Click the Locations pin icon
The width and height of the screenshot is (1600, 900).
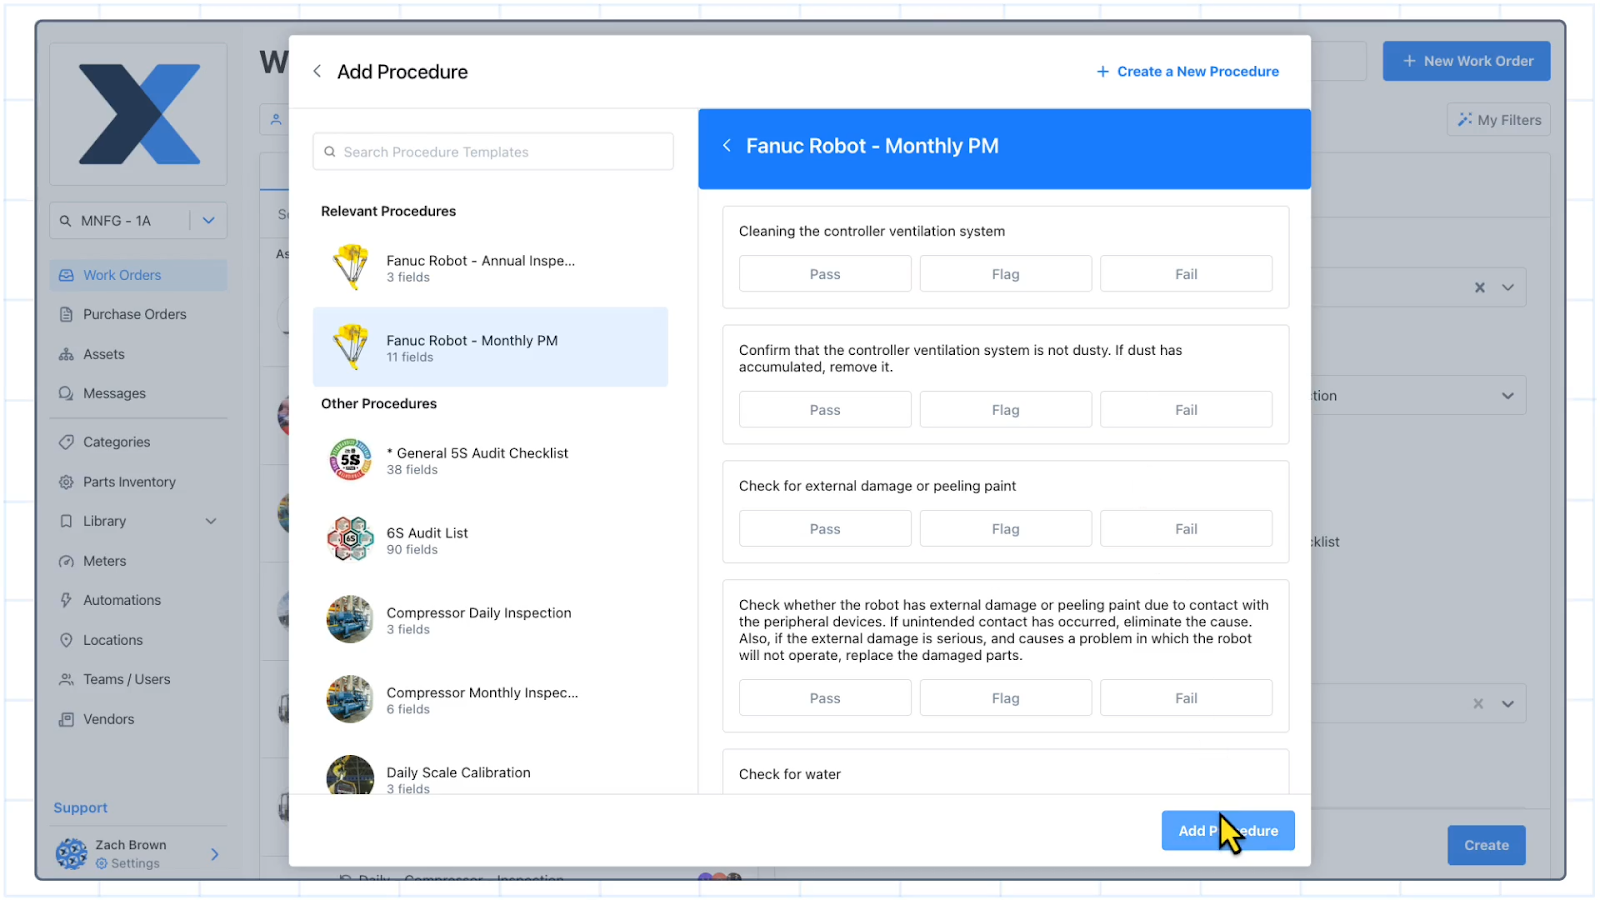[66, 640]
